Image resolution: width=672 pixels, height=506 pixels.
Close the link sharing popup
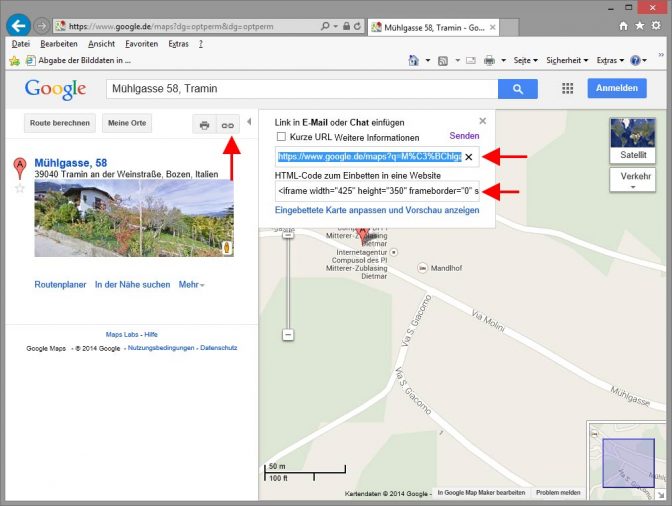pos(483,121)
